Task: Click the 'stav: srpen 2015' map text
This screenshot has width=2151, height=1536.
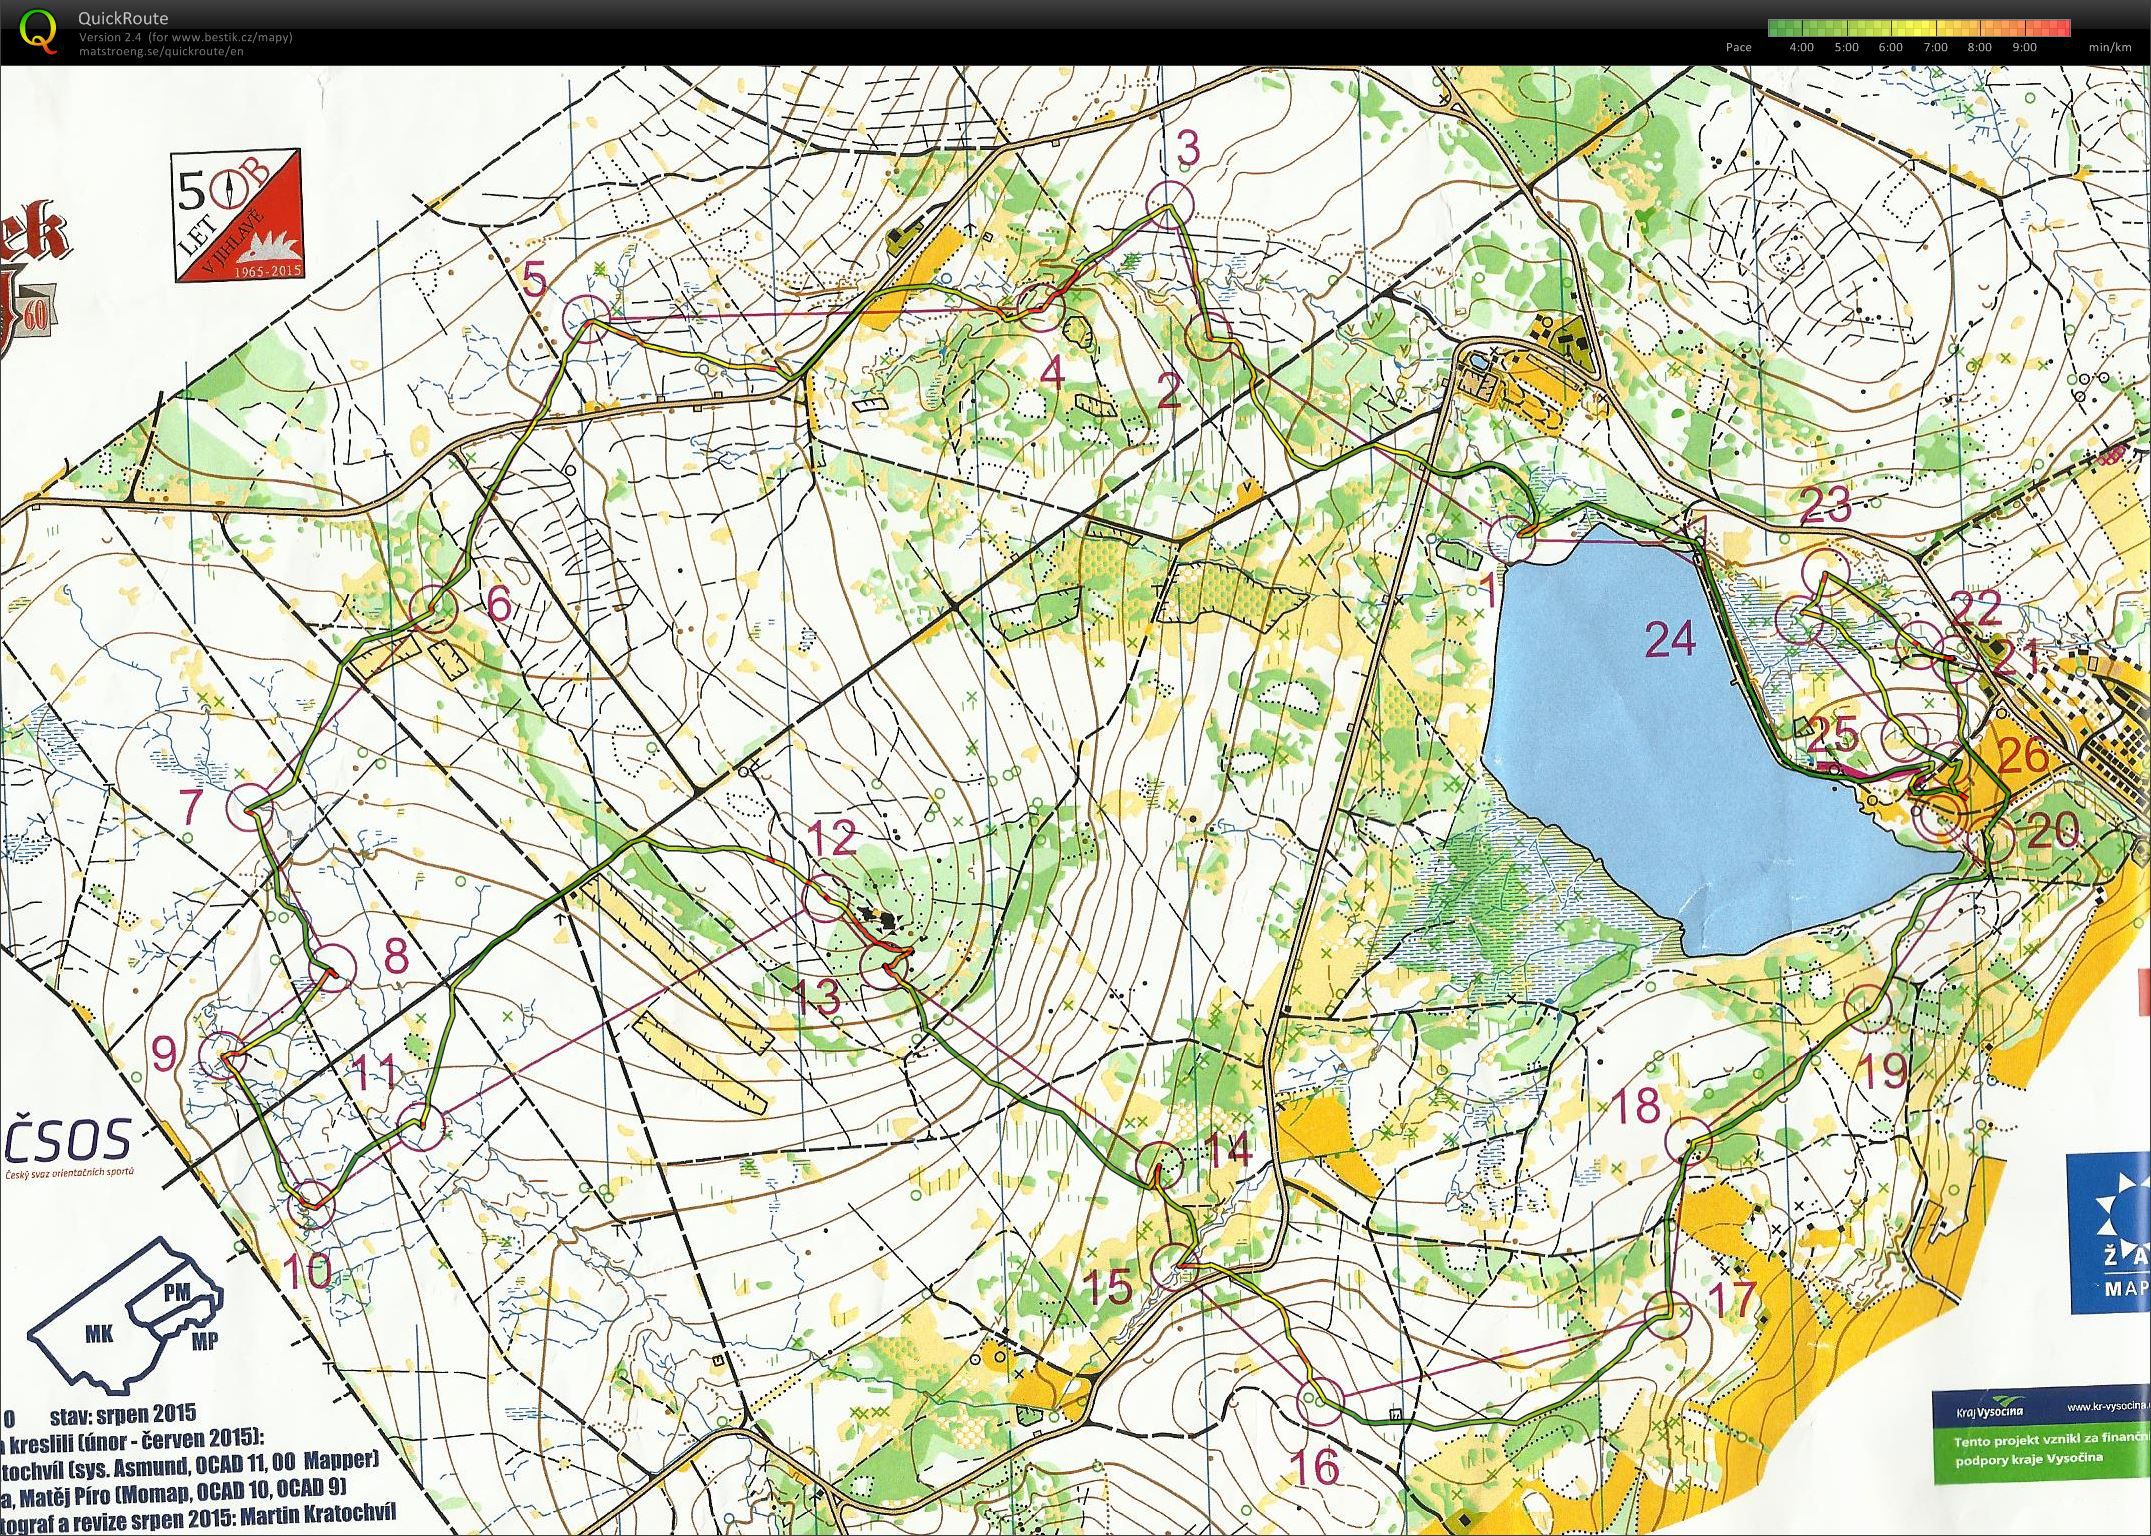Action: pyautogui.click(x=123, y=1414)
